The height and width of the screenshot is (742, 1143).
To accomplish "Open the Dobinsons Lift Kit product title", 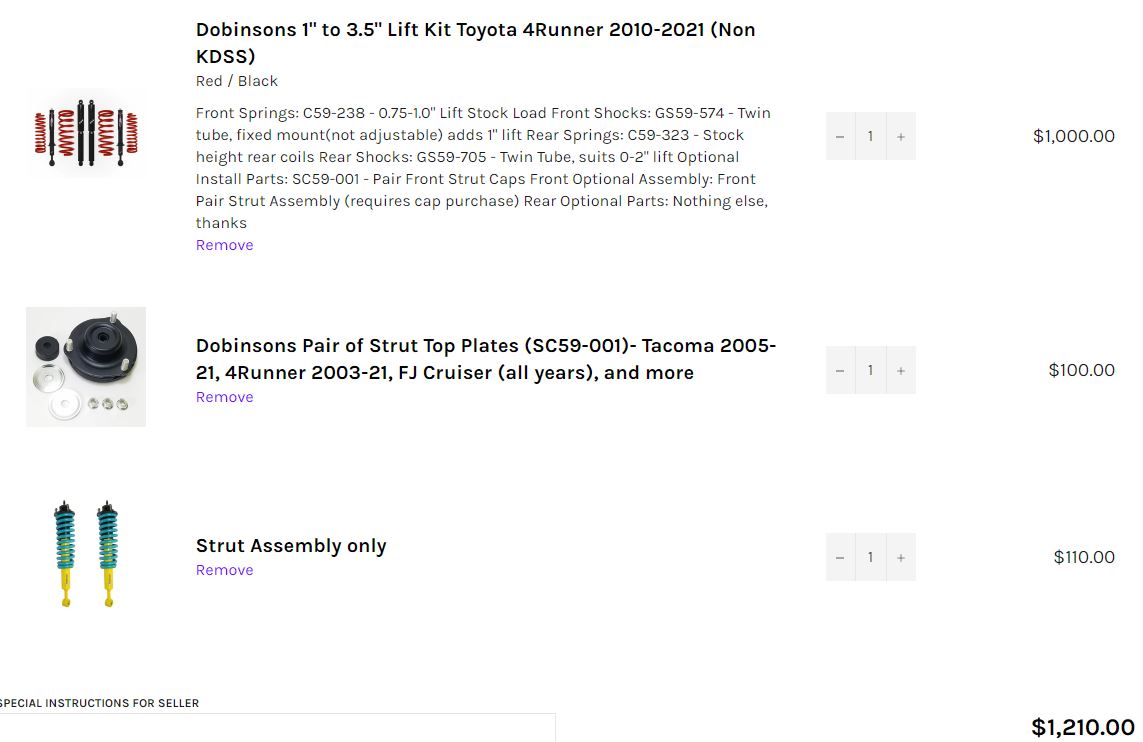I will click(475, 43).
